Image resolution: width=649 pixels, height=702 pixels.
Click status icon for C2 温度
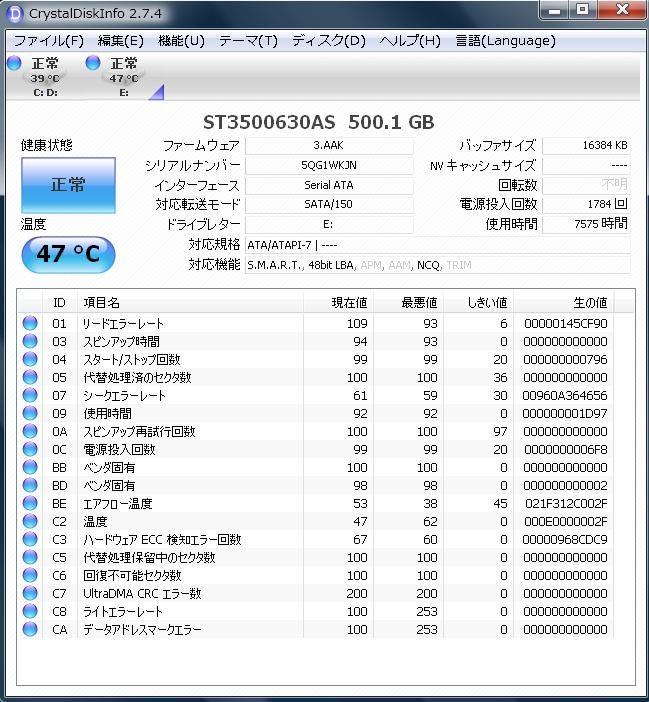coord(30,521)
